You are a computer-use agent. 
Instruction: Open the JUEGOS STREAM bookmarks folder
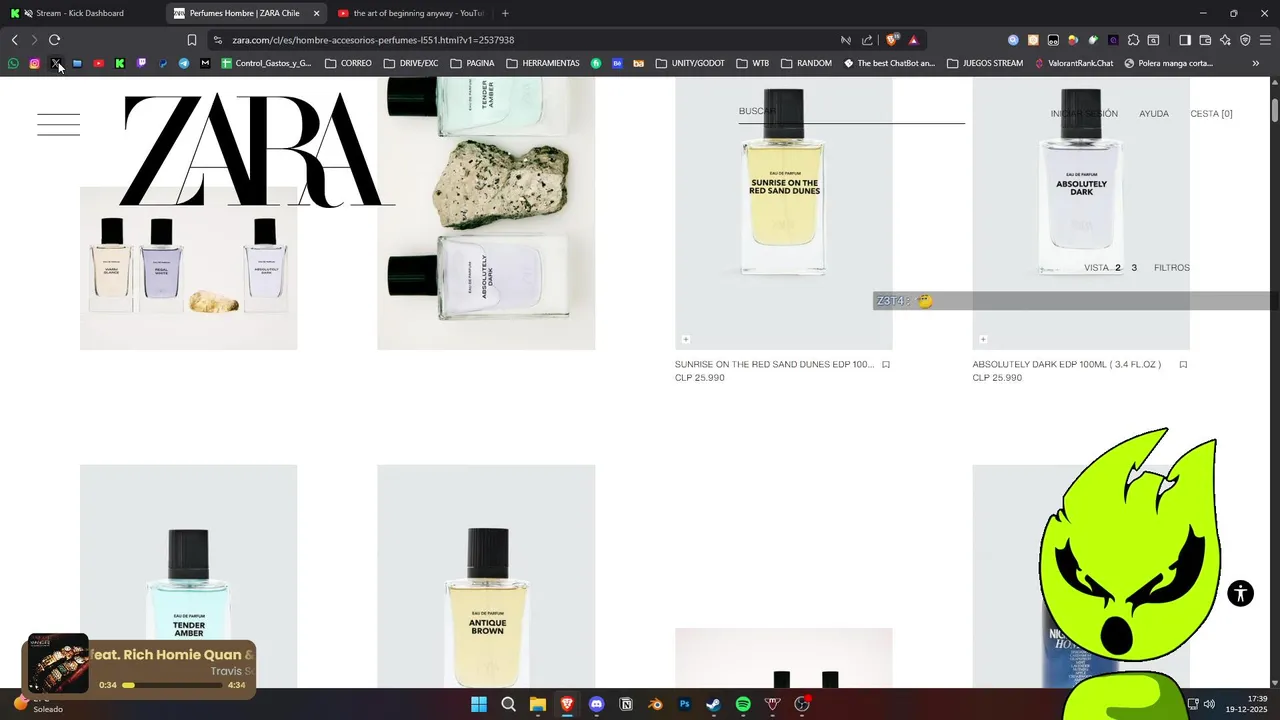984,63
